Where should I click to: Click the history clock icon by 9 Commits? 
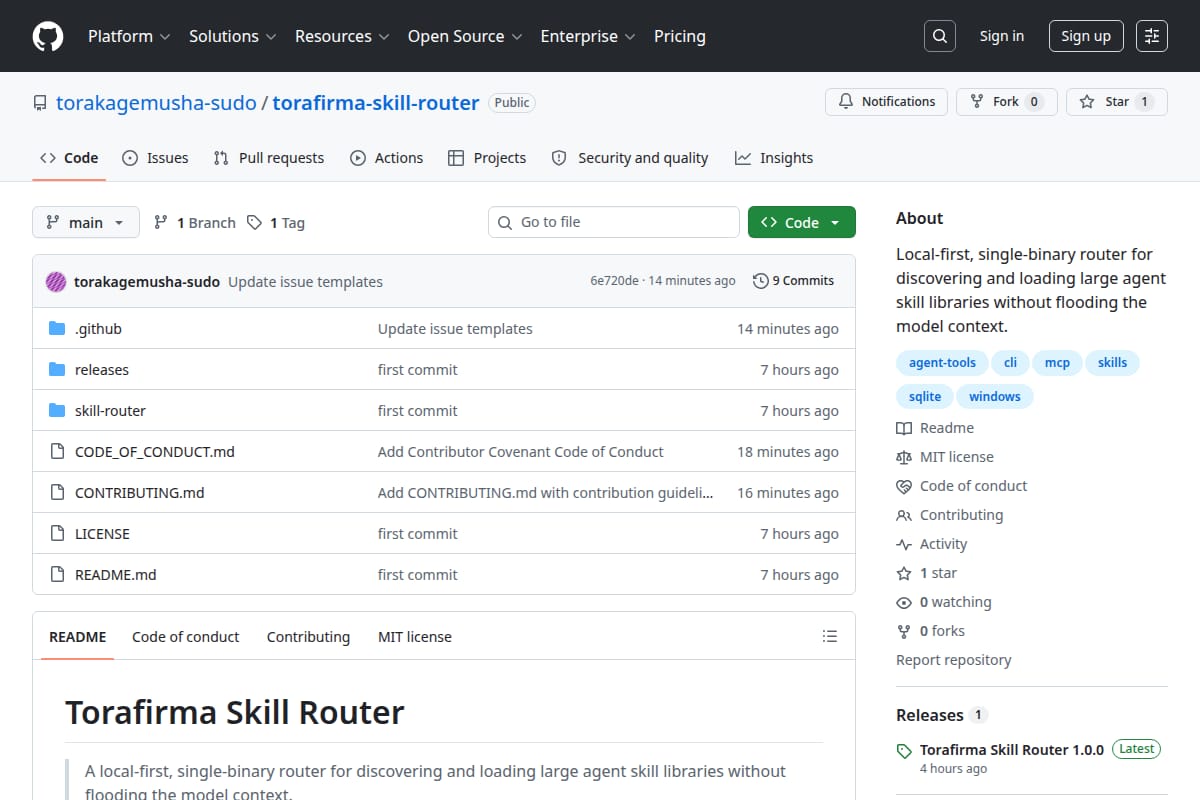click(761, 281)
